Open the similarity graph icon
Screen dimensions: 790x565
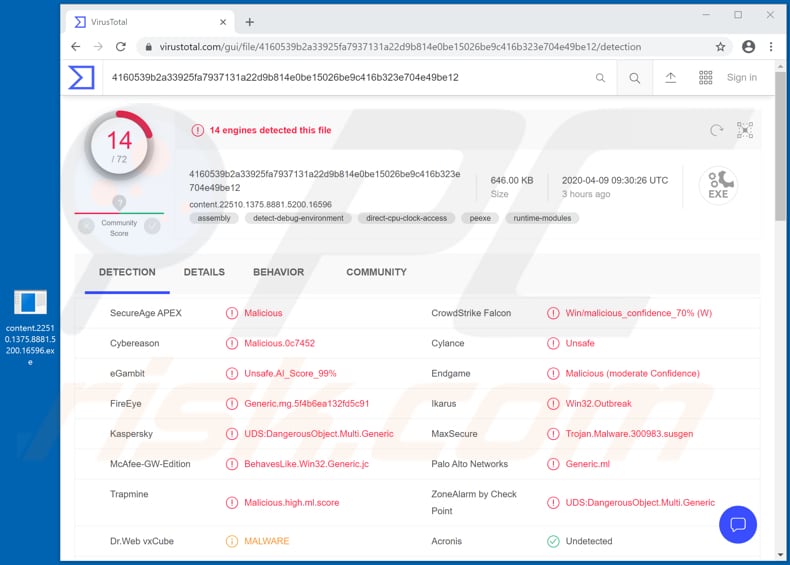[745, 131]
